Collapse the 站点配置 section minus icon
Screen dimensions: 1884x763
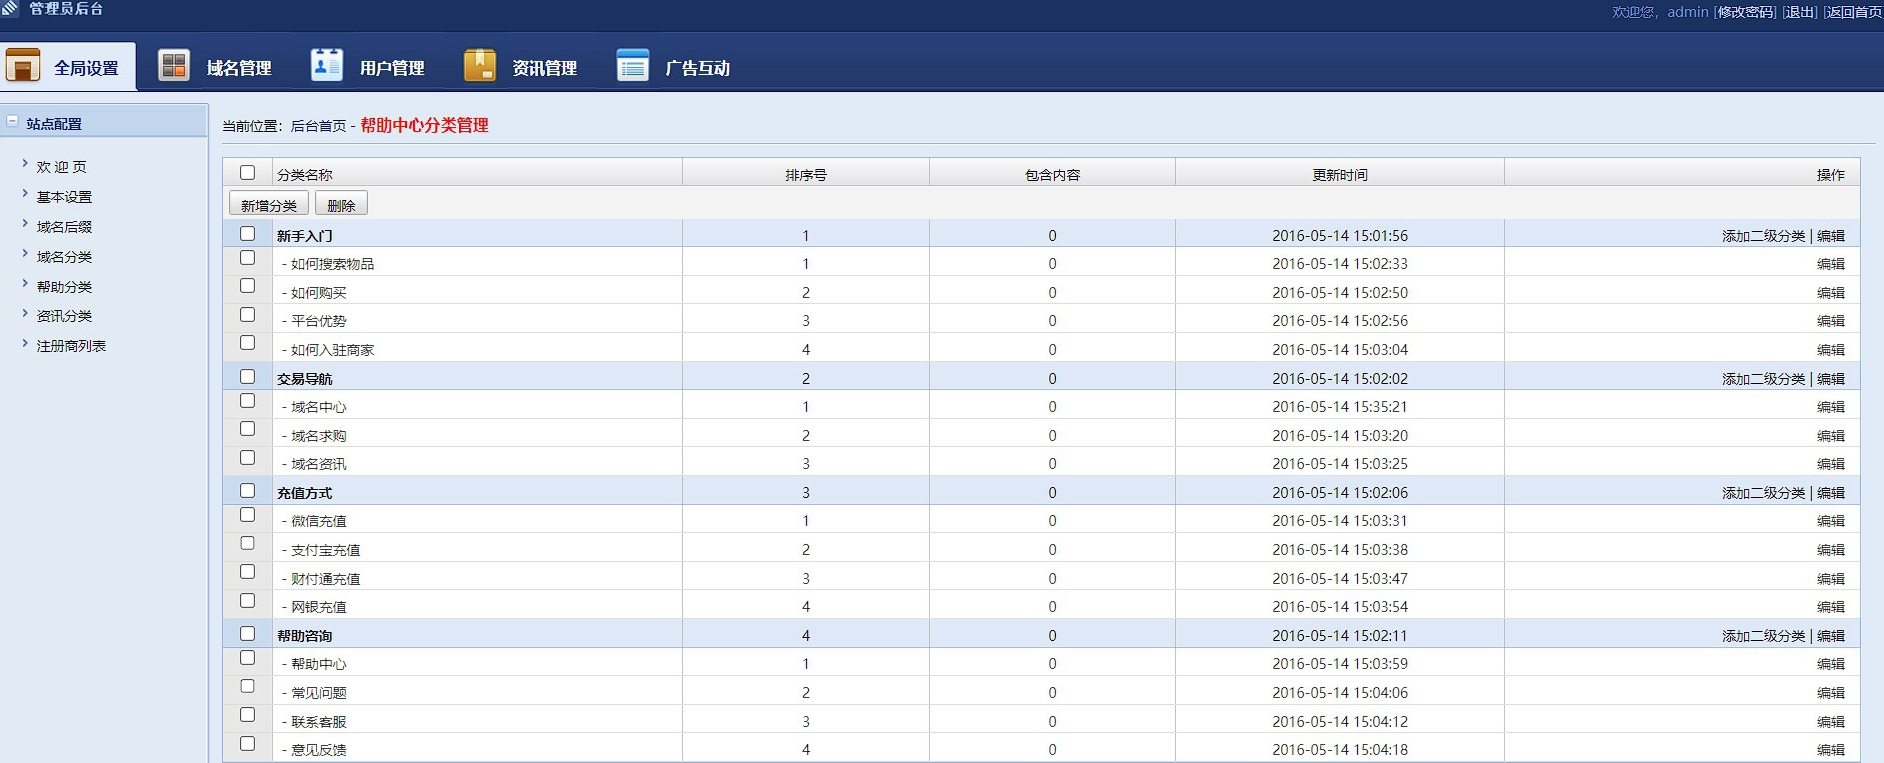click(13, 122)
